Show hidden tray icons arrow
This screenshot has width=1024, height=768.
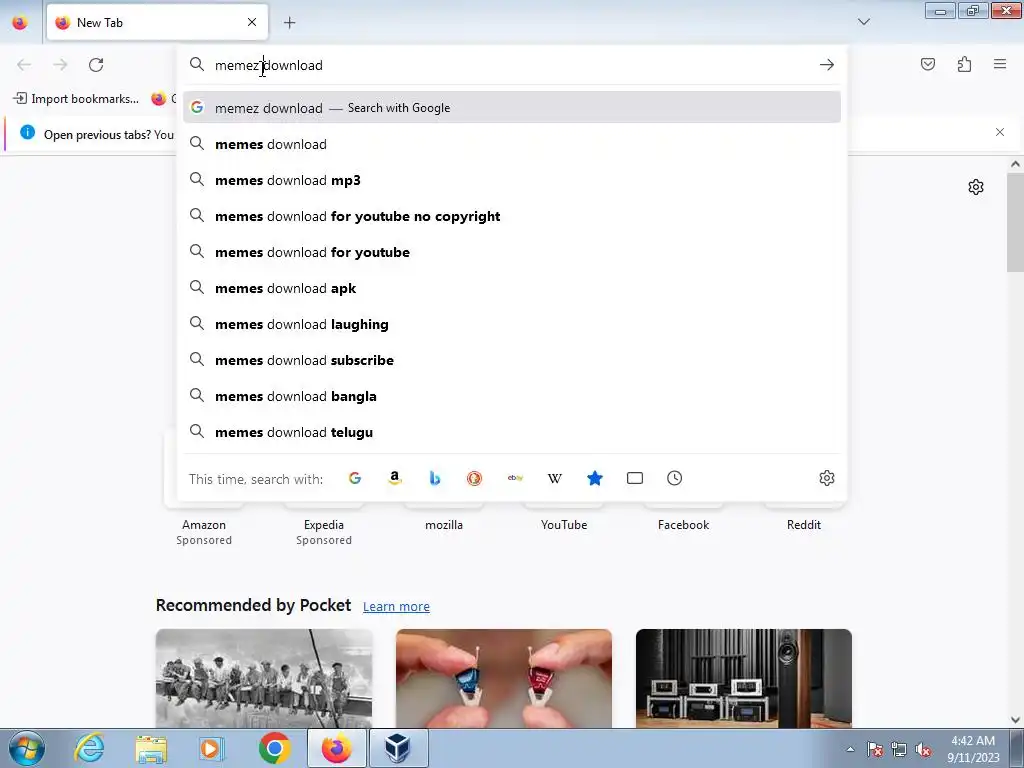850,749
